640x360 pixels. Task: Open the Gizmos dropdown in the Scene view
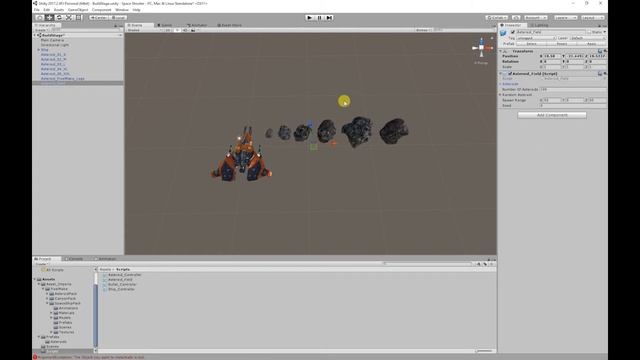[x=423, y=30]
